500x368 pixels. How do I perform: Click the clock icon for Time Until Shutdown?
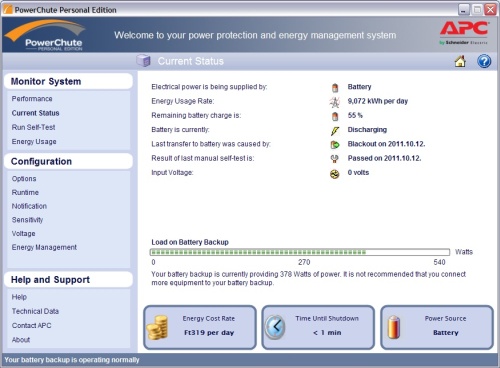tap(275, 327)
